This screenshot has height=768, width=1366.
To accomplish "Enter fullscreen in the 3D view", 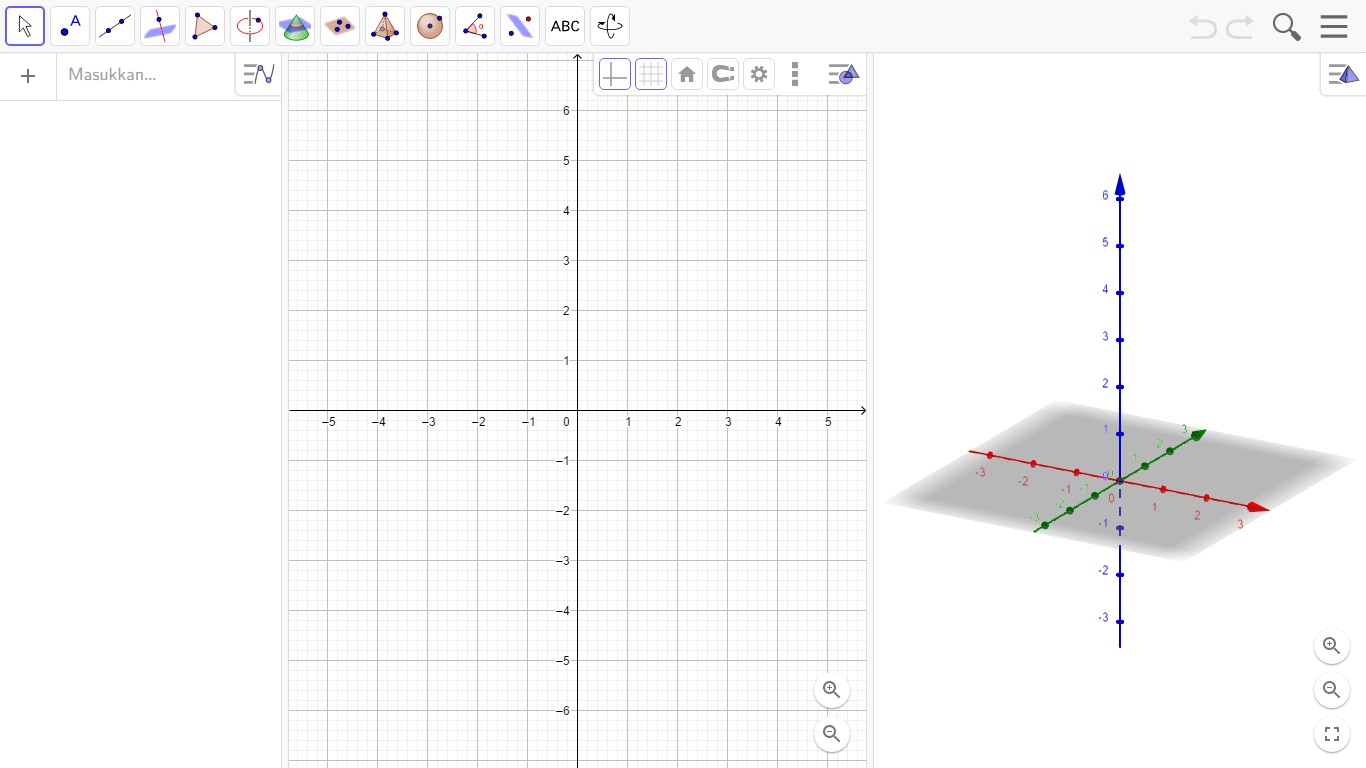I will pos(1331,733).
